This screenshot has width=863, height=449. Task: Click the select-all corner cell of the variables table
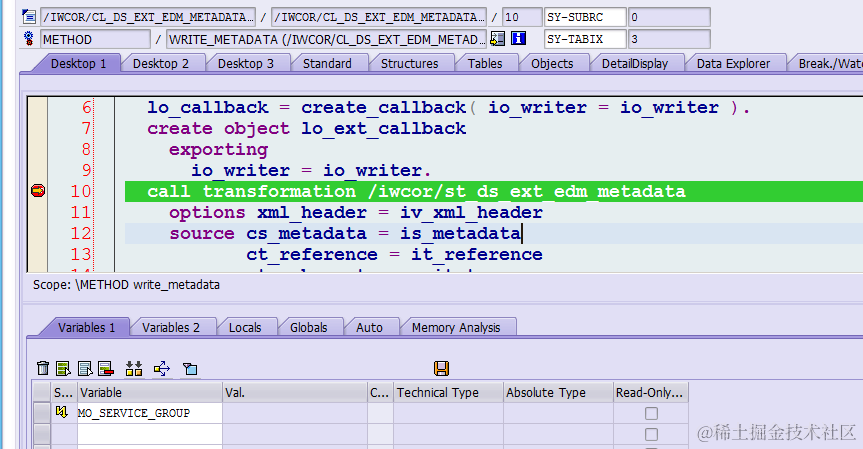click(42, 392)
